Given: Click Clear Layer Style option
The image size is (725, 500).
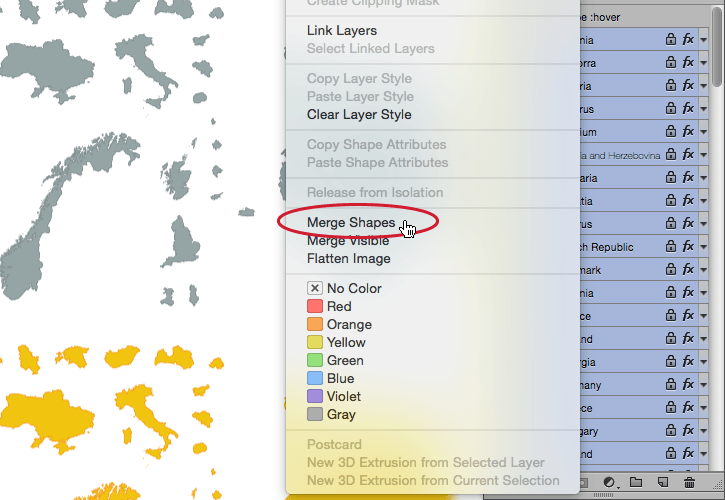Looking at the screenshot, I should coord(359,115).
